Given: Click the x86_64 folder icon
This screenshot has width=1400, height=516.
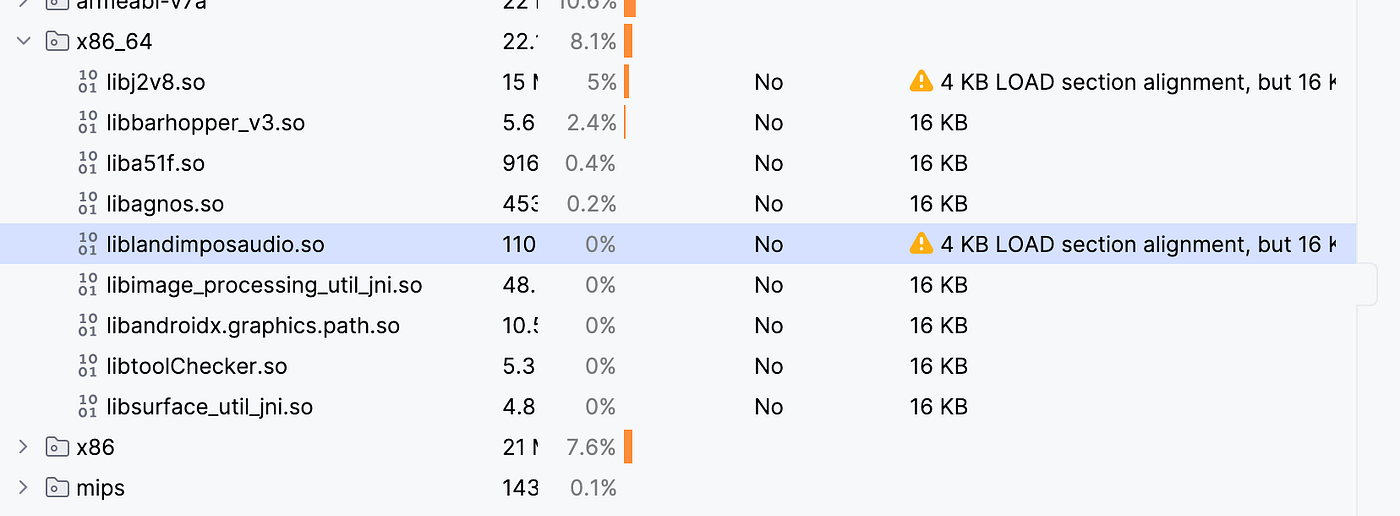Looking at the screenshot, I should coord(57,41).
